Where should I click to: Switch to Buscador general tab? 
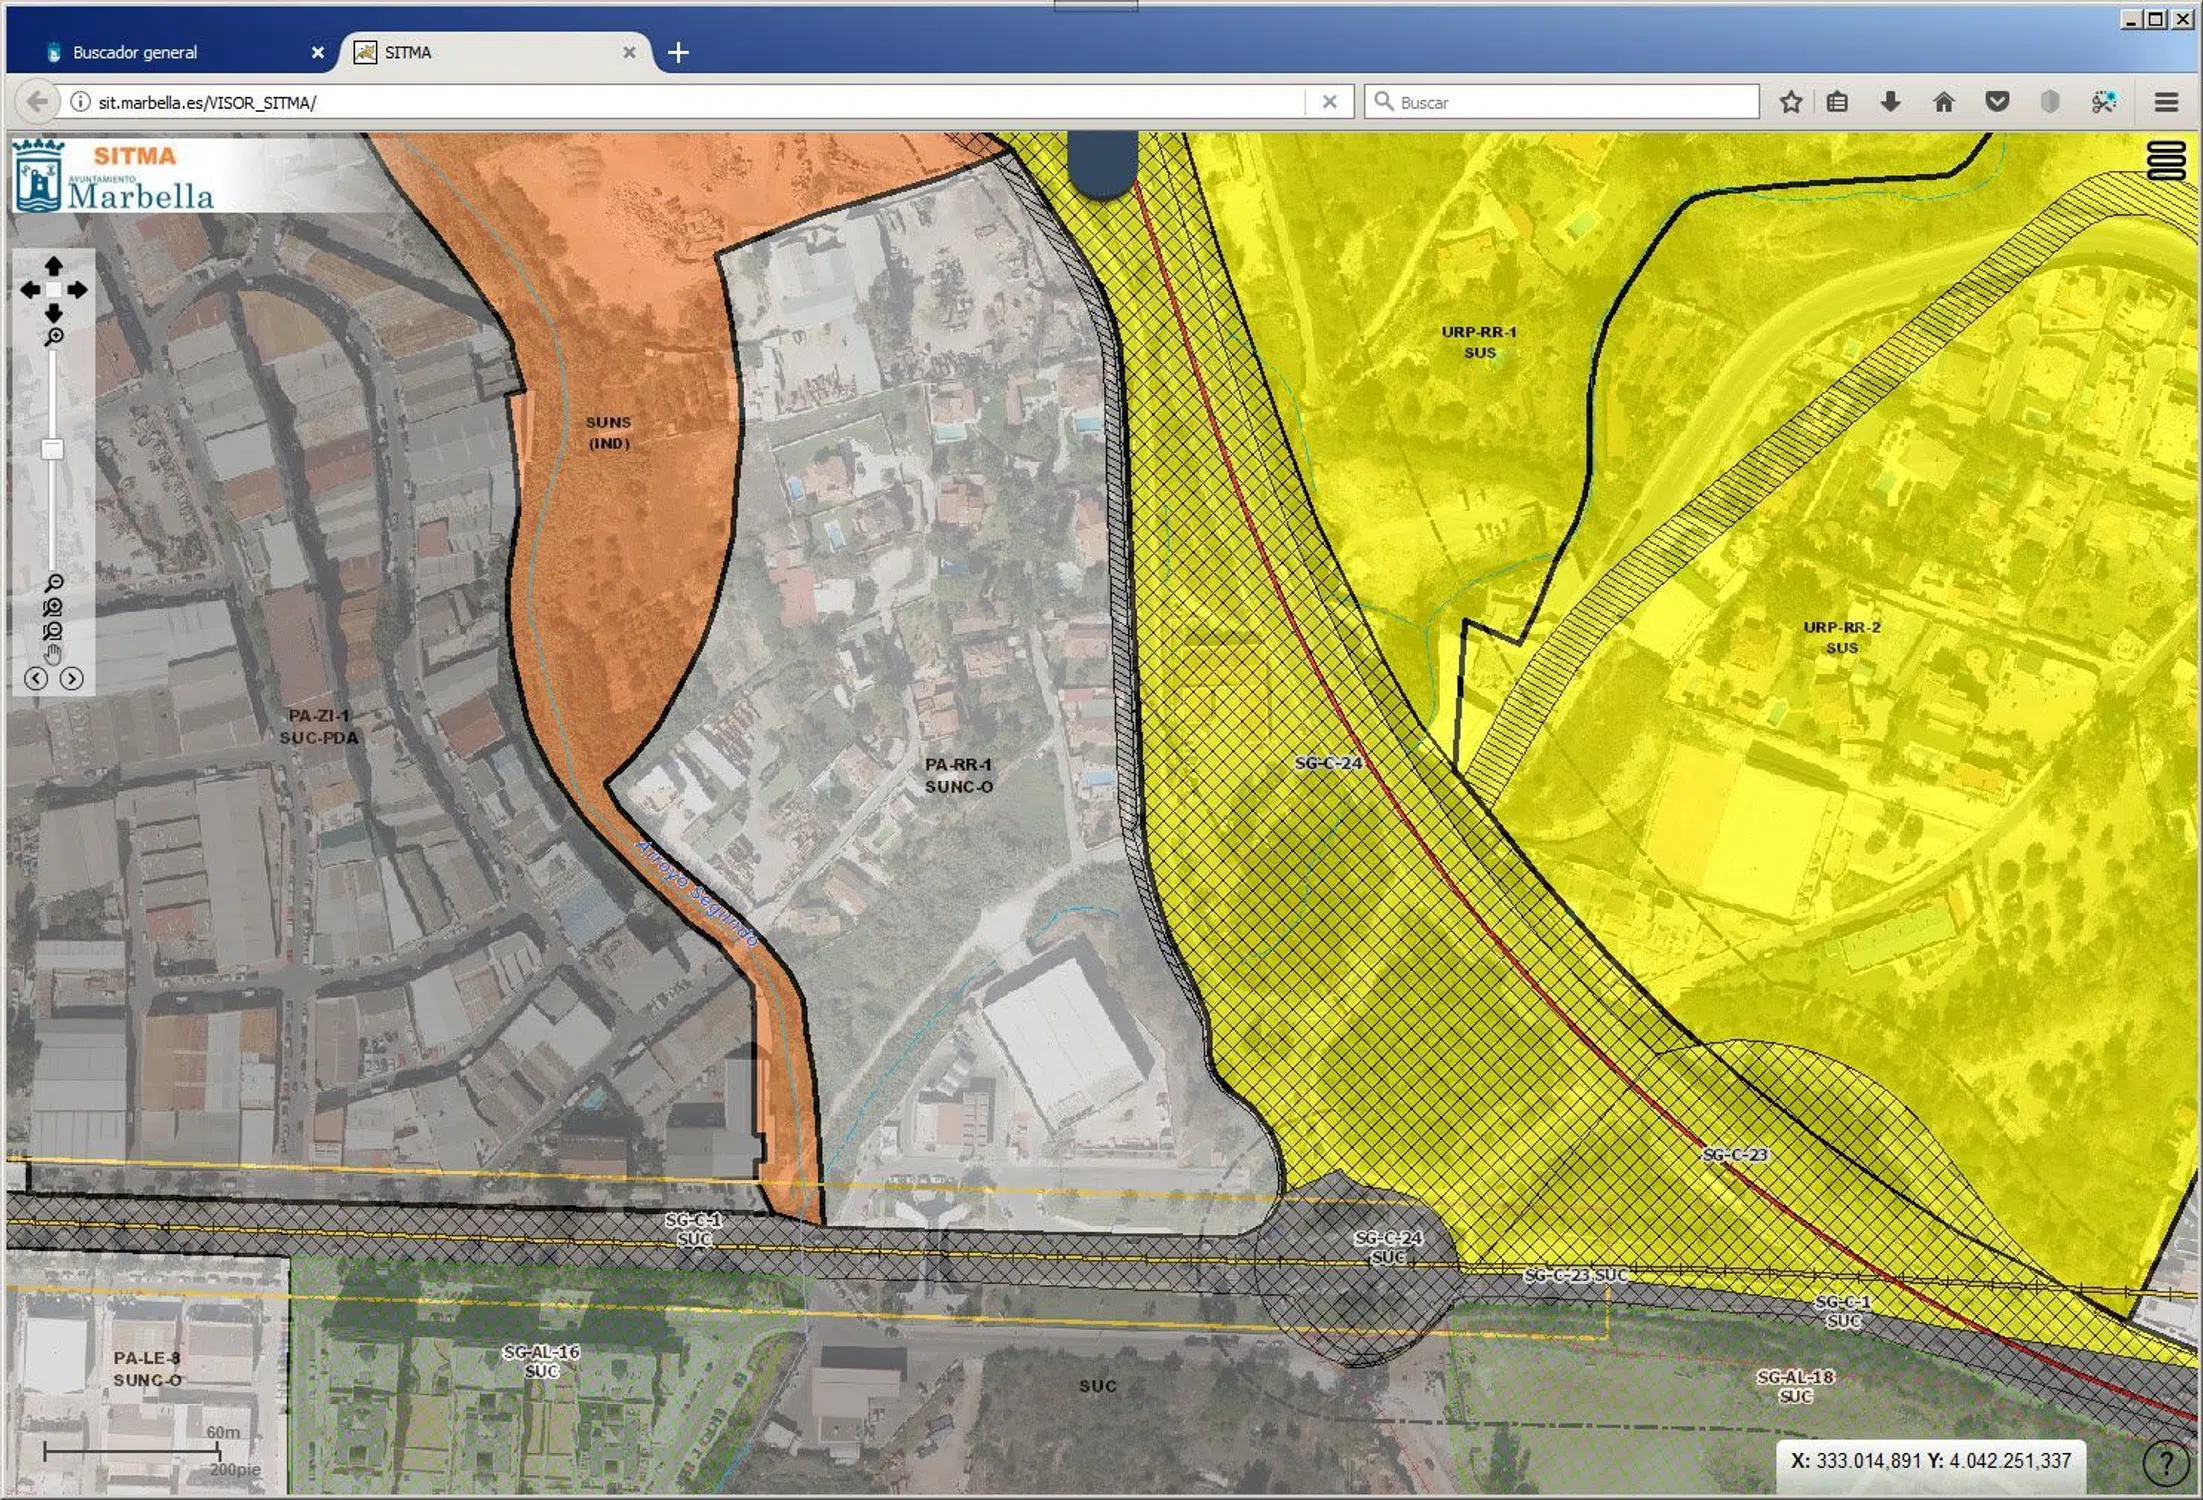tap(135, 52)
